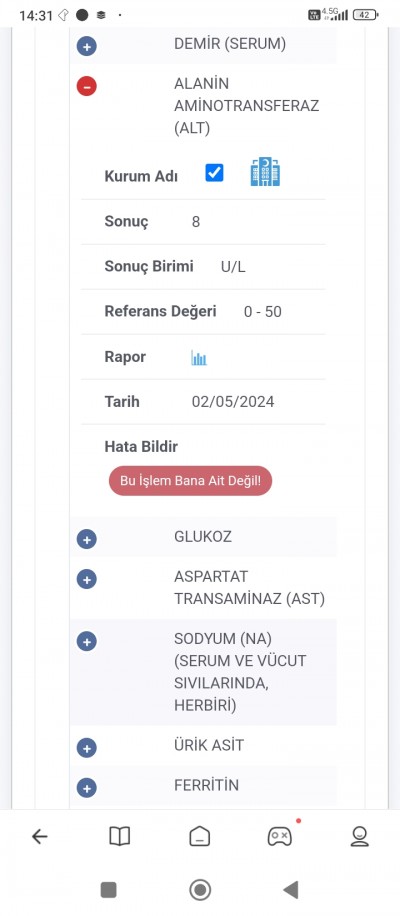Tap the Android back triangle button
400x916 pixels.
pyautogui.click(x=291, y=890)
